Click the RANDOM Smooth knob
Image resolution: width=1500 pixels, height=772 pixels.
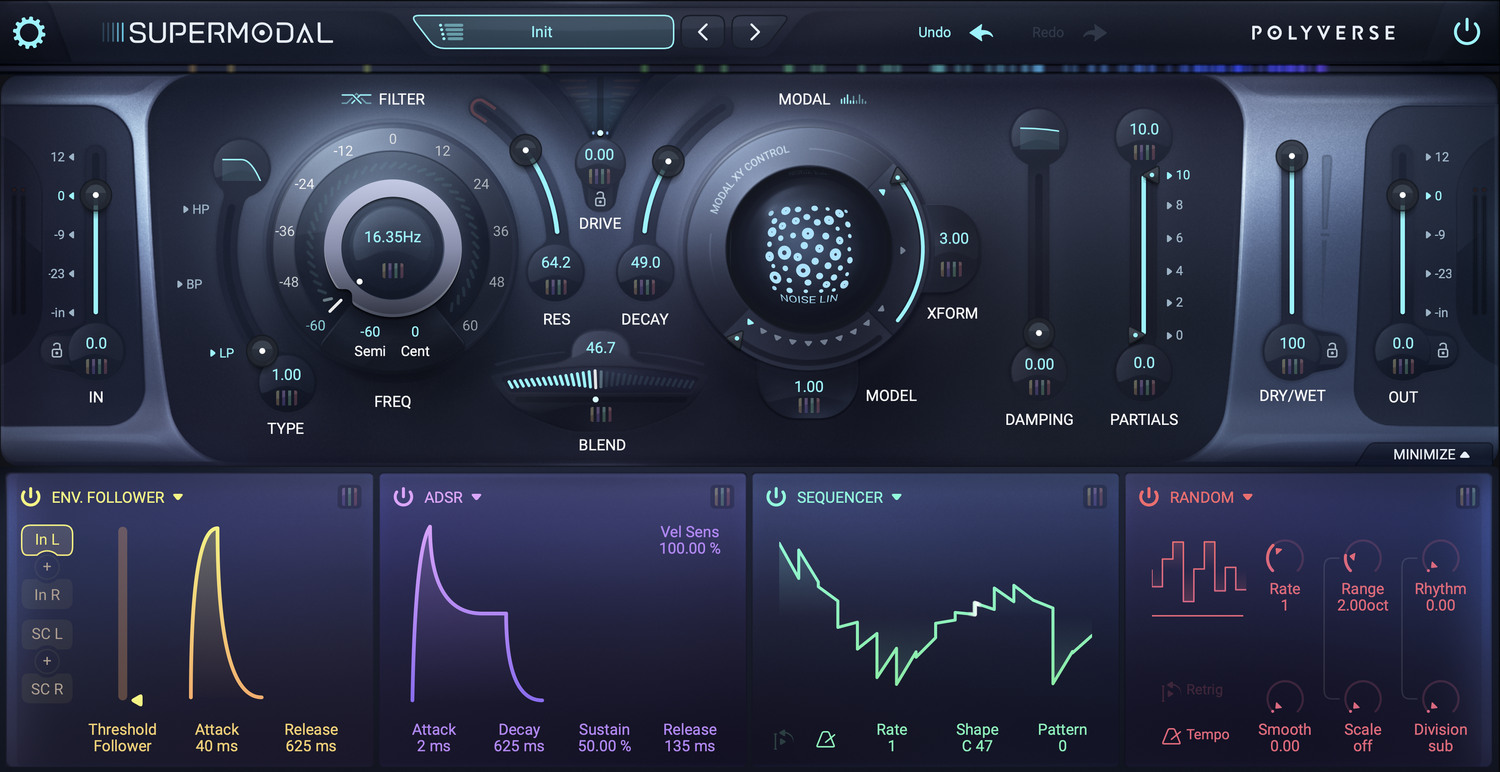pyautogui.click(x=1284, y=700)
